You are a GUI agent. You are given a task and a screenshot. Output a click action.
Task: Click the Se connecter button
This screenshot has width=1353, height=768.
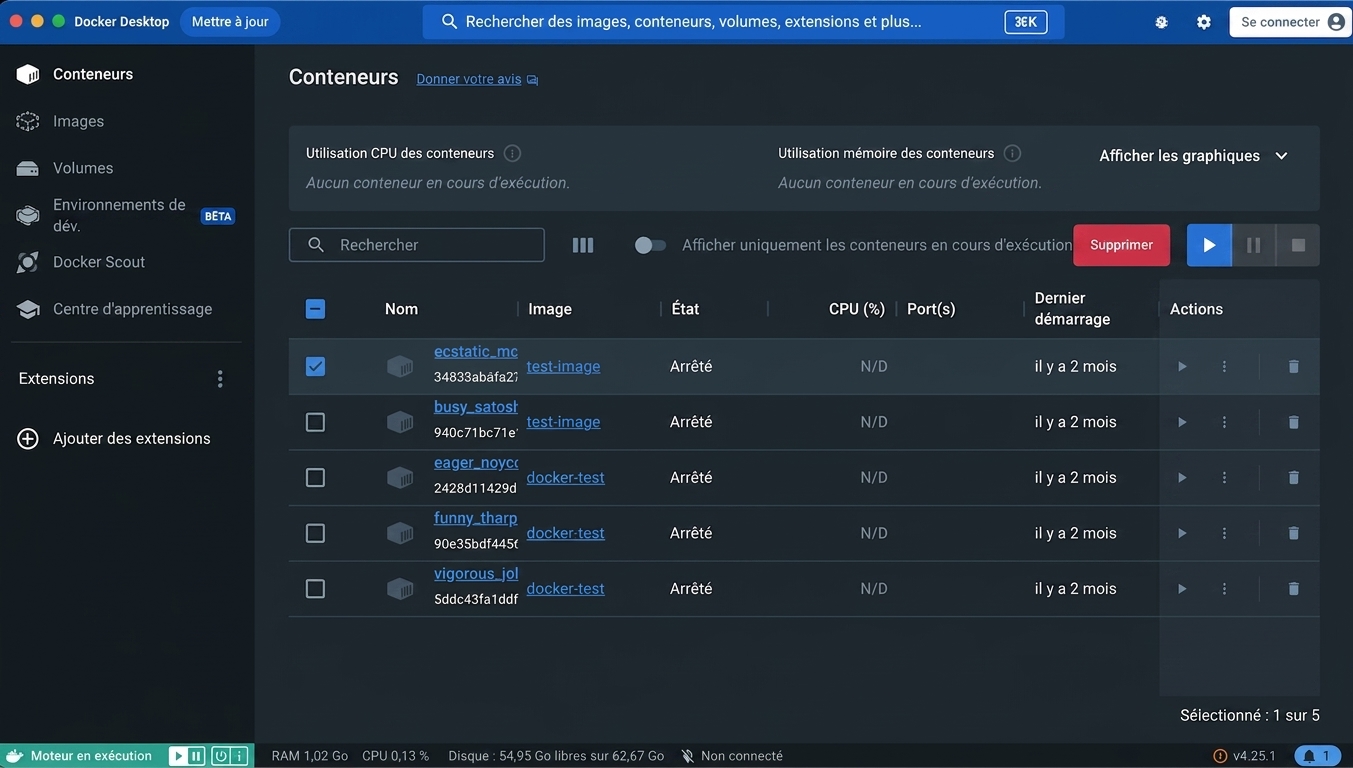1290,22
